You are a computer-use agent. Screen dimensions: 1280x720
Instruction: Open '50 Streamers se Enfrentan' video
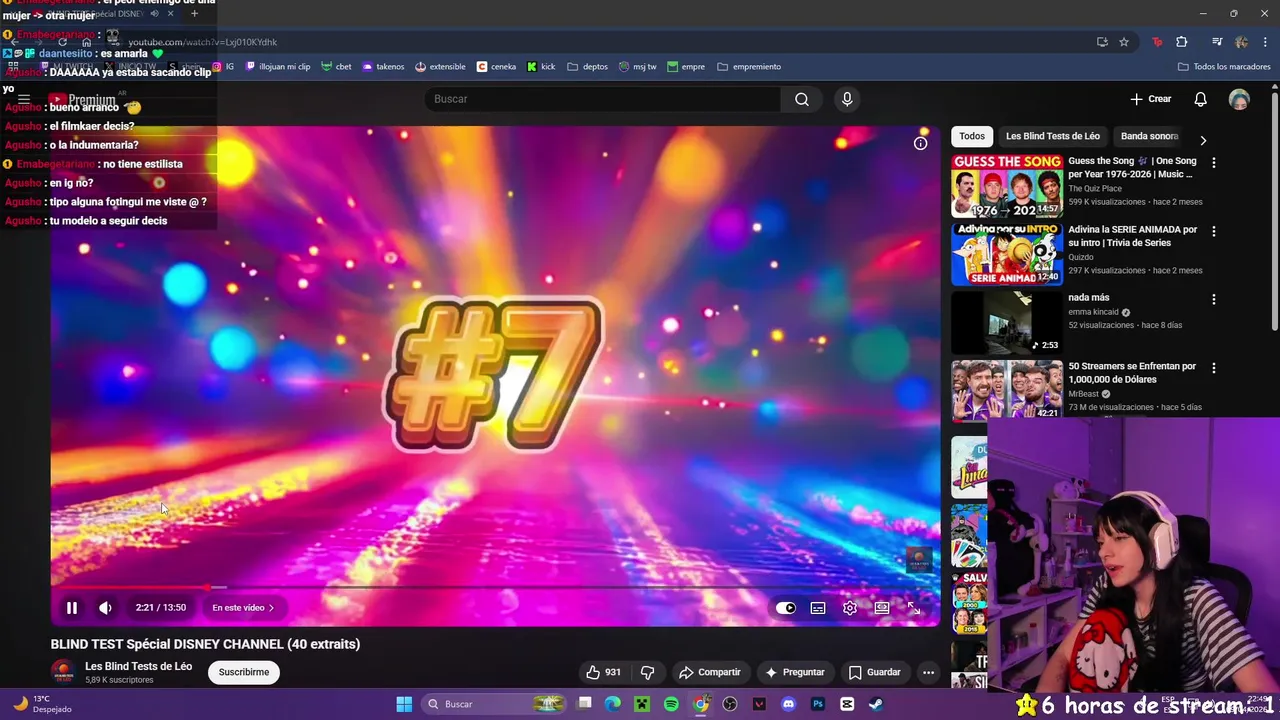click(1007, 391)
